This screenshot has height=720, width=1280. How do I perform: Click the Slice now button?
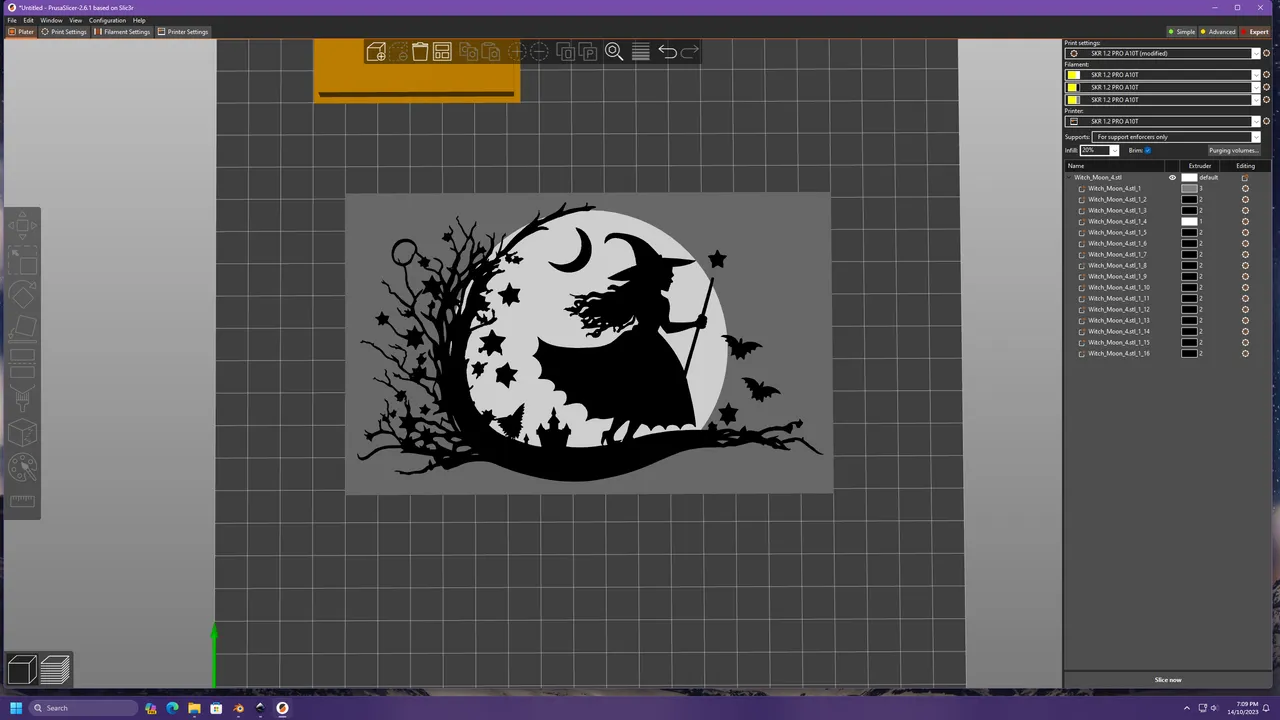point(1167,680)
